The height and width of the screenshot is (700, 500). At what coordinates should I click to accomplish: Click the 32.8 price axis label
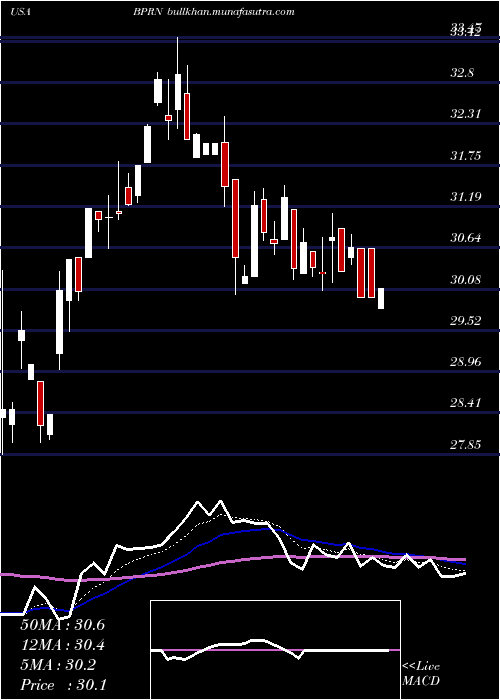(x=462, y=72)
